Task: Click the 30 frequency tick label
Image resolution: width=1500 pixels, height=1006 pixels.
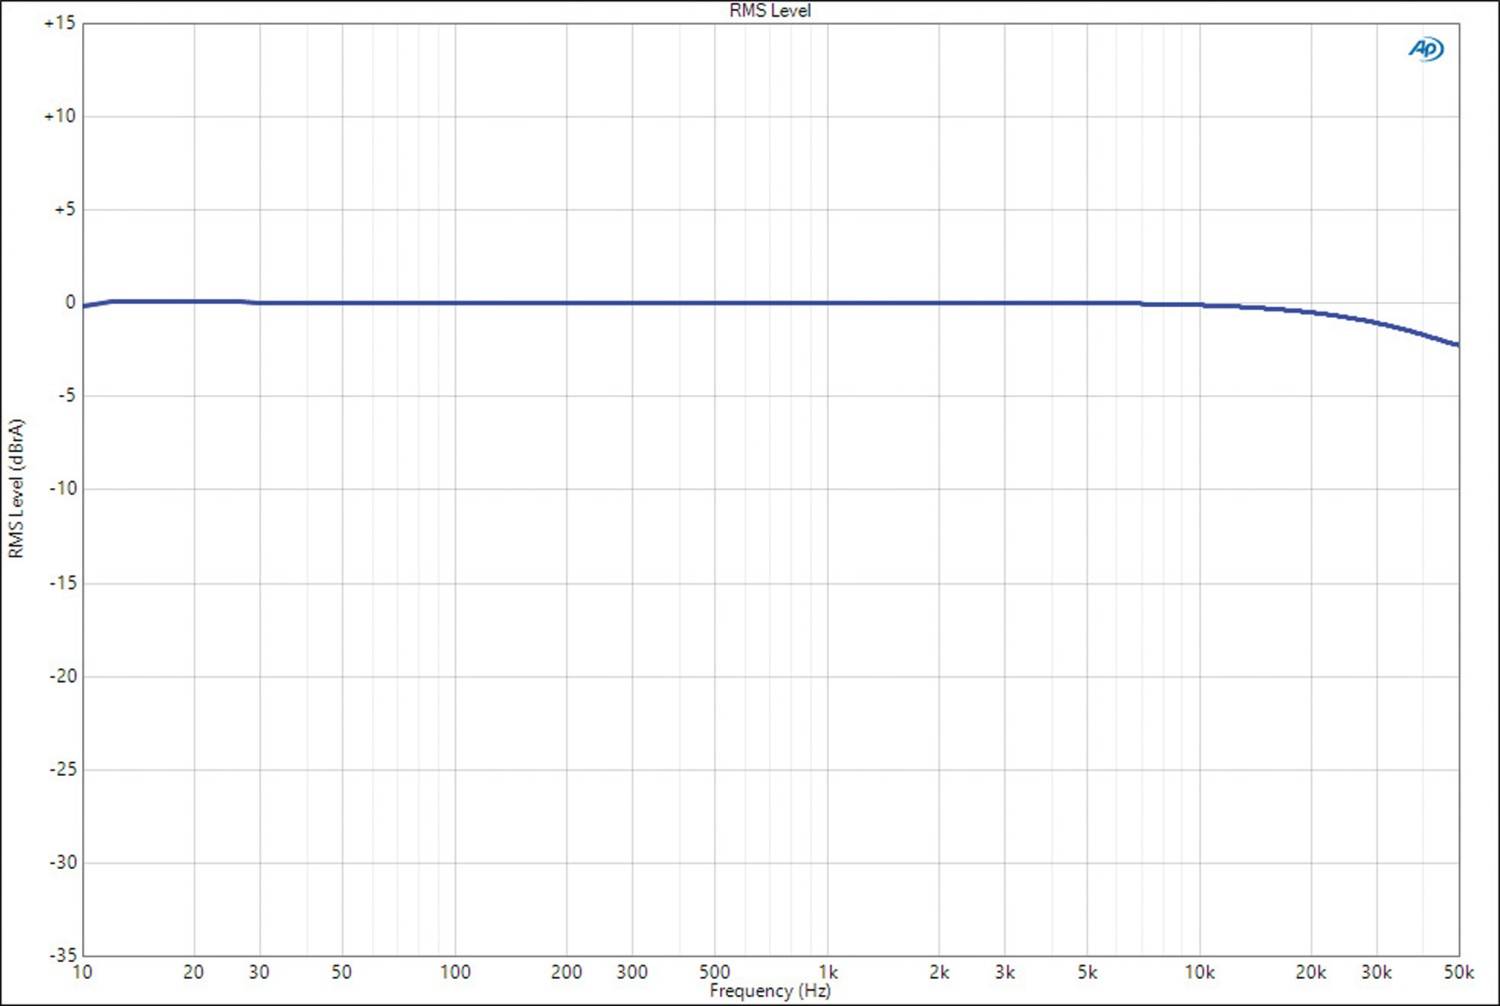Action: tap(259, 972)
